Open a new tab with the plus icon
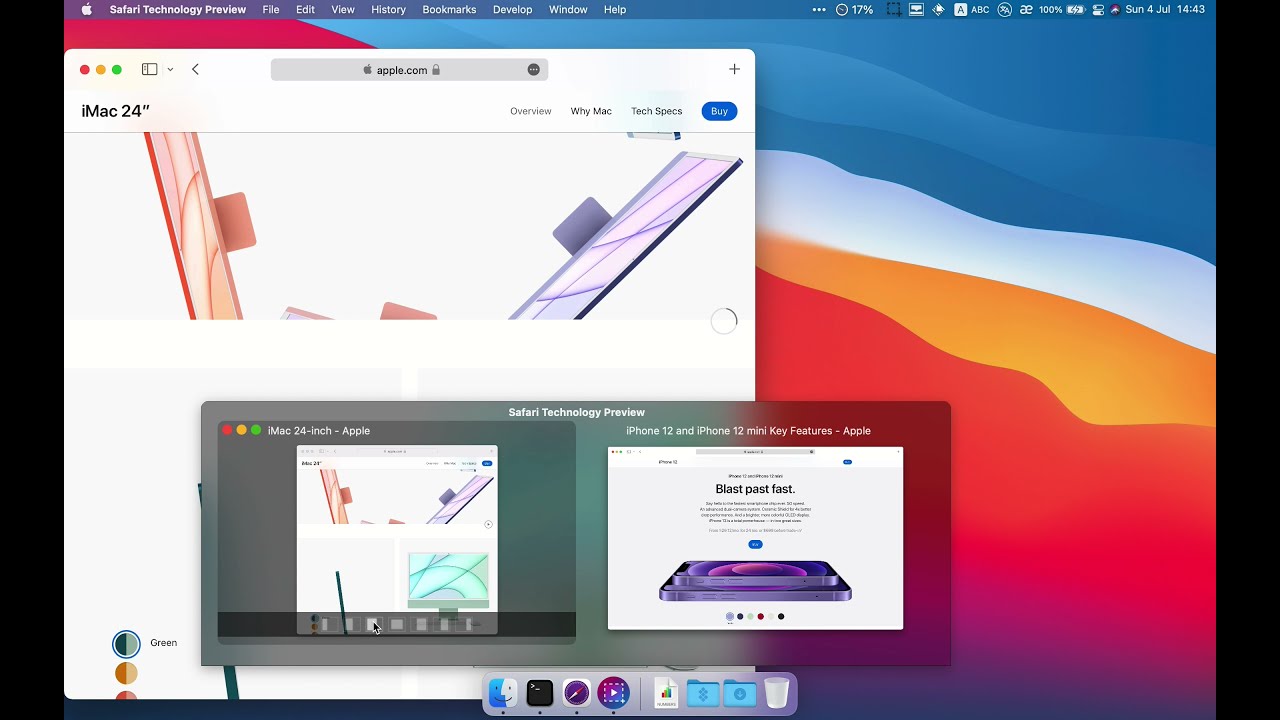The height and width of the screenshot is (720, 1280). tap(734, 70)
